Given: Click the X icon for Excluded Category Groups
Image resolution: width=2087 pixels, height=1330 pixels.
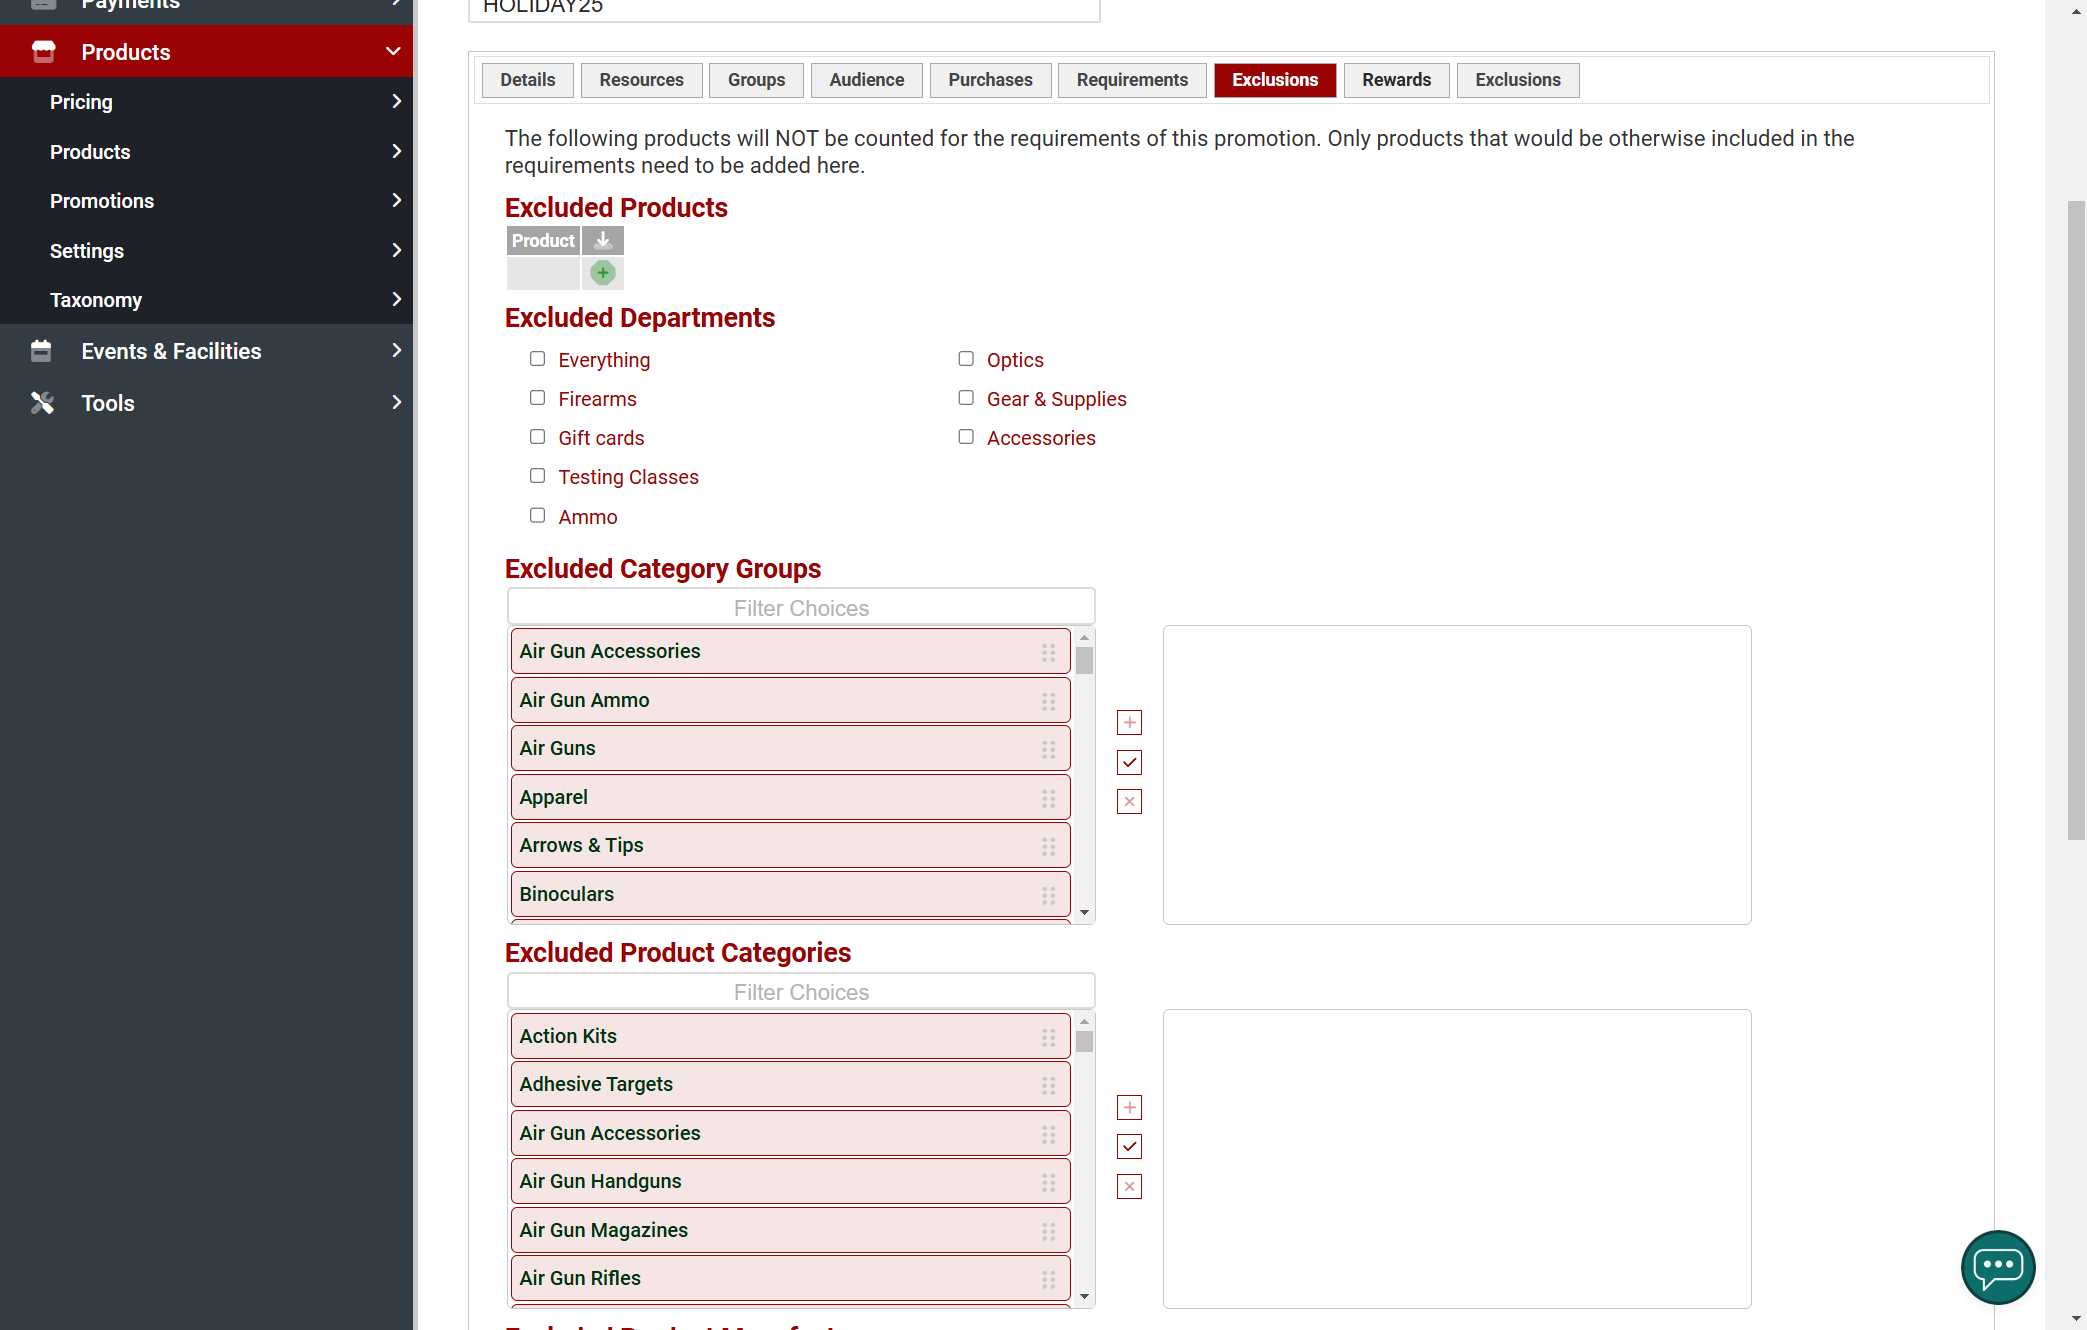Looking at the screenshot, I should point(1129,802).
